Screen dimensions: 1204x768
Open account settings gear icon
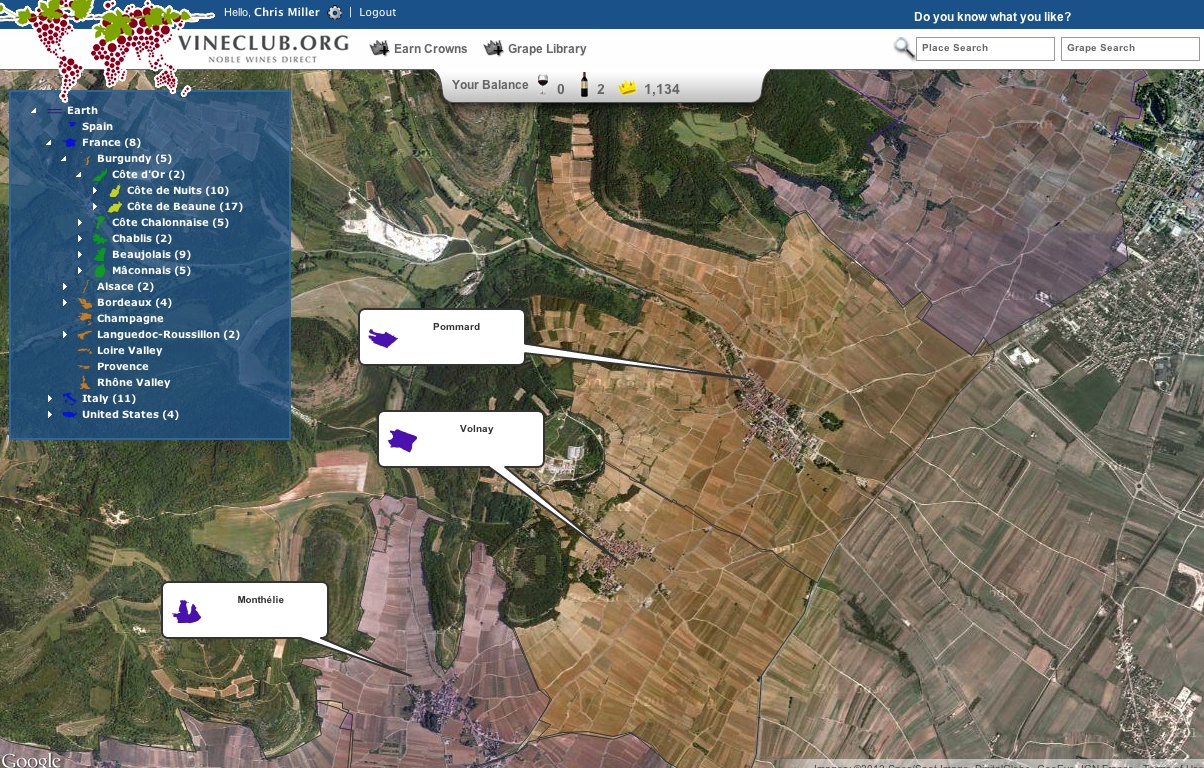coord(335,13)
